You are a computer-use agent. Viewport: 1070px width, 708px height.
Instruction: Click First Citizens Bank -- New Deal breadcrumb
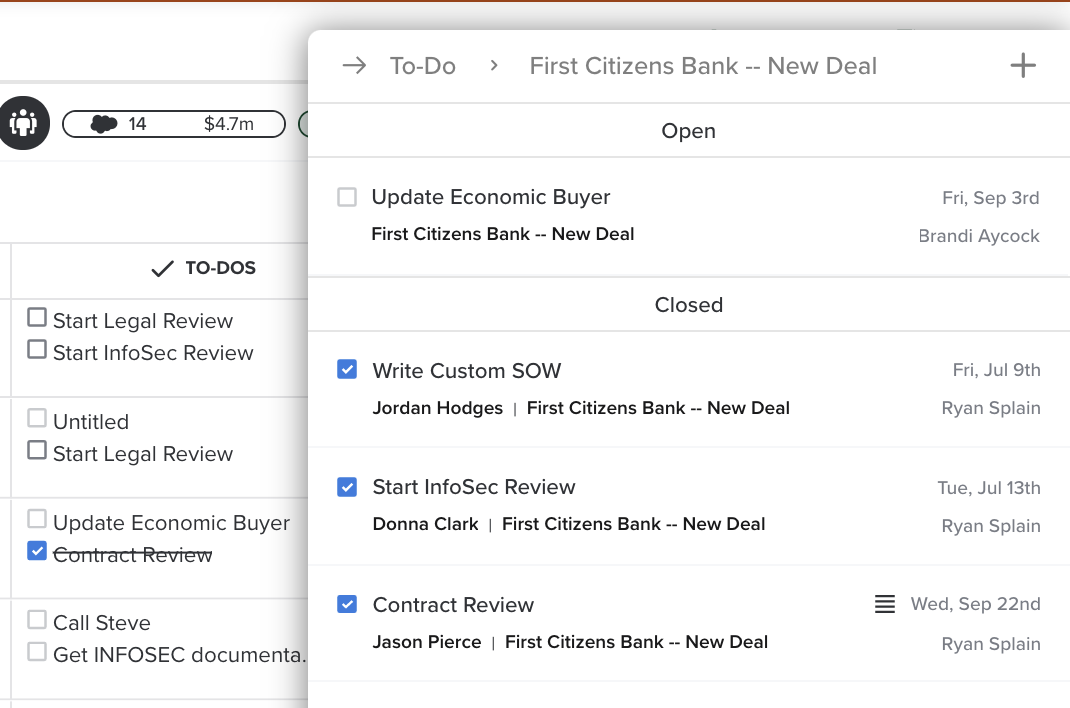[x=703, y=65]
